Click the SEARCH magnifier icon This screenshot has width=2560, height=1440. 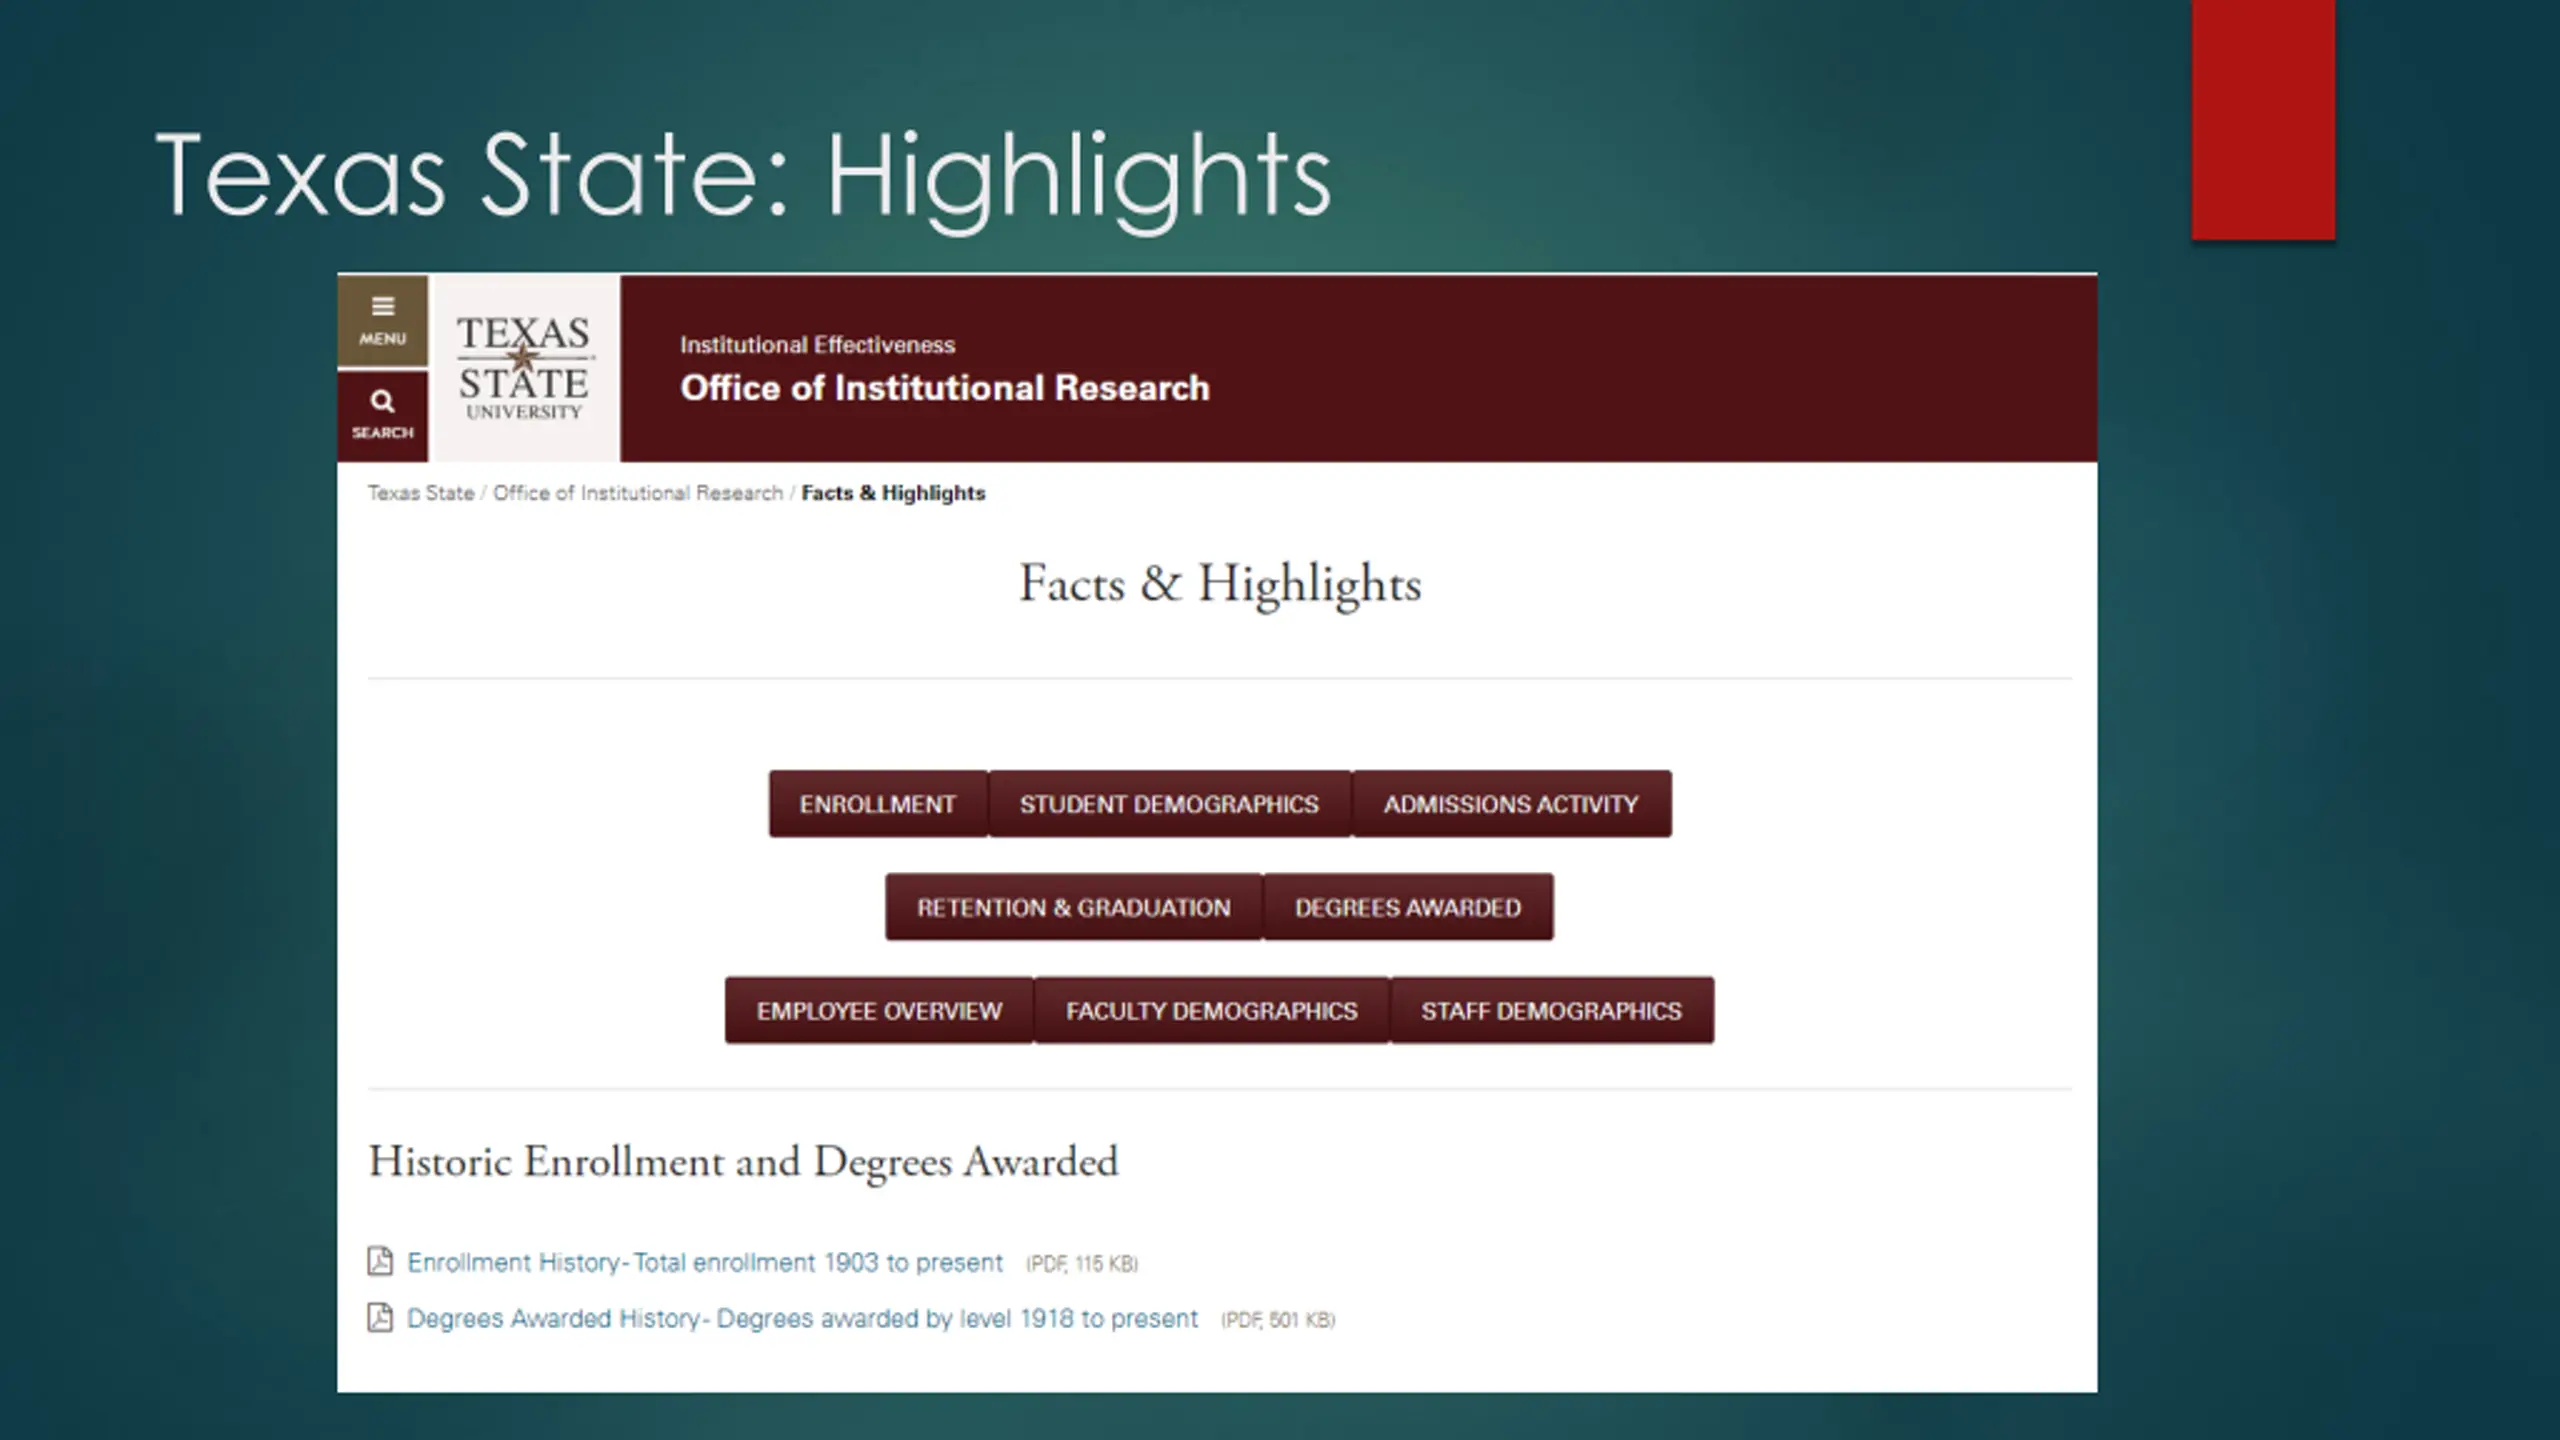(x=382, y=416)
